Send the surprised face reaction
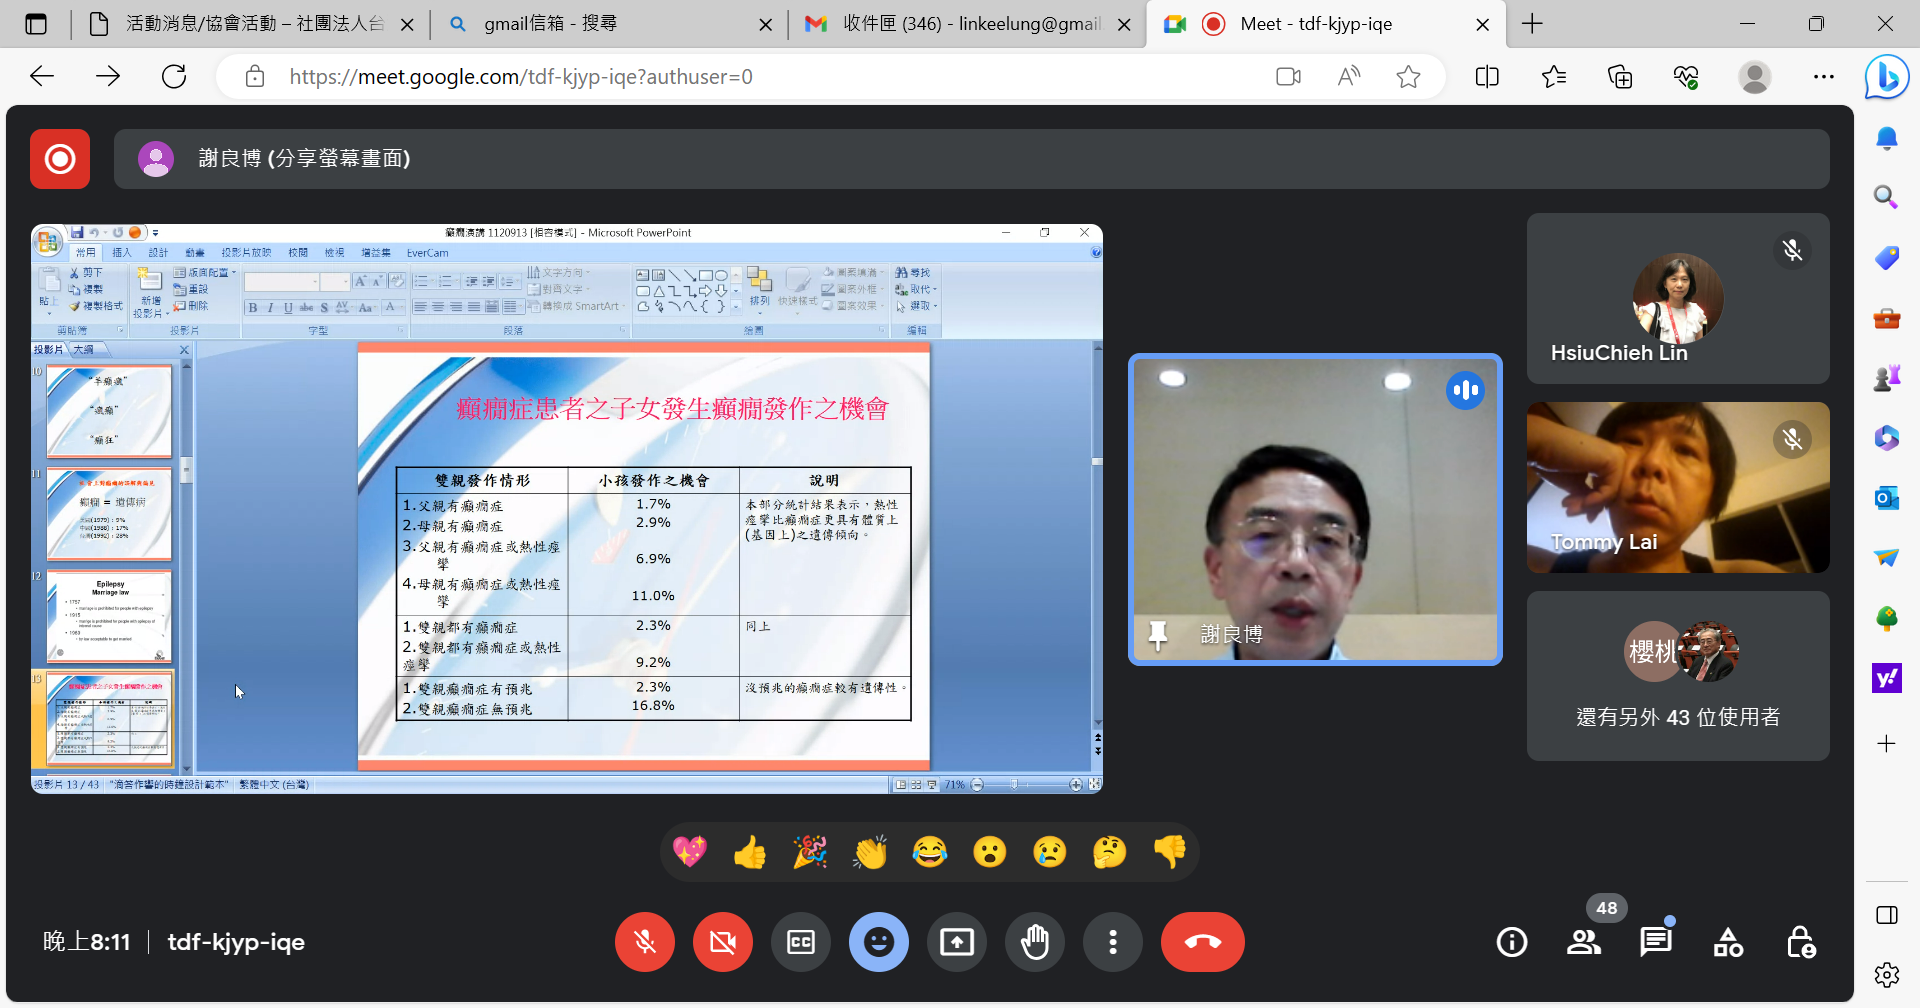 point(990,852)
